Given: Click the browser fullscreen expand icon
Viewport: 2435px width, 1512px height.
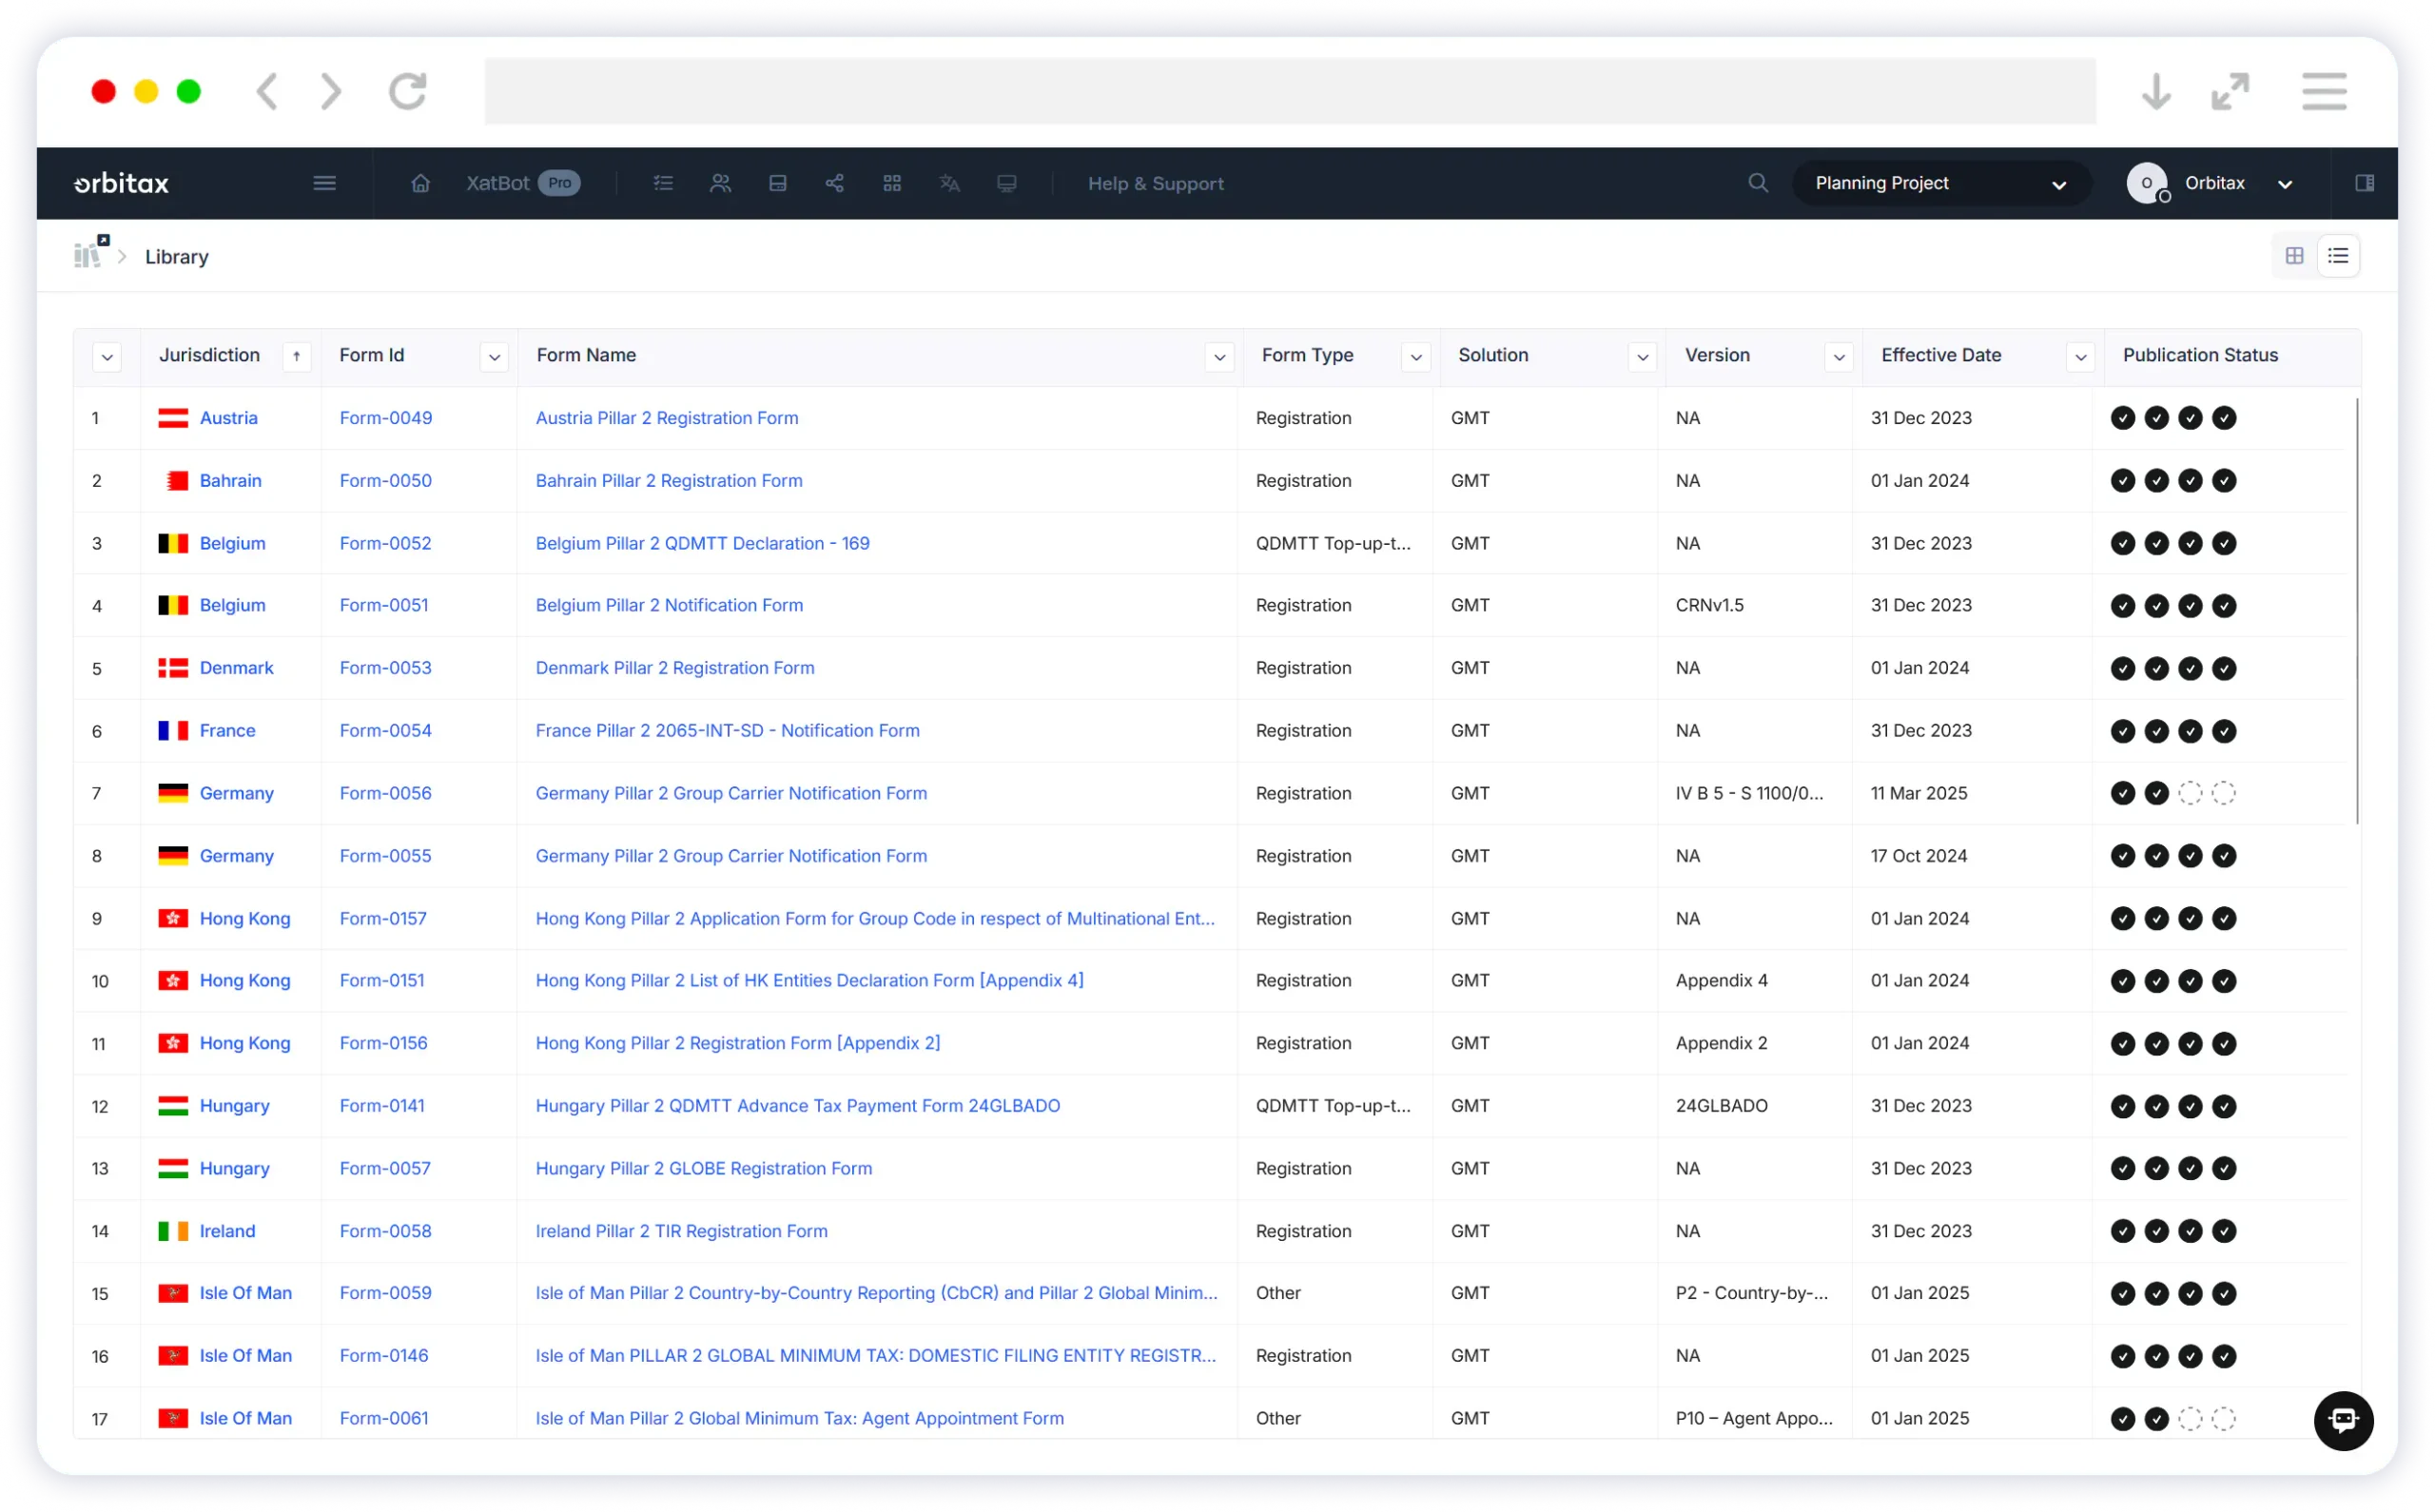Looking at the screenshot, I should [x=2230, y=92].
